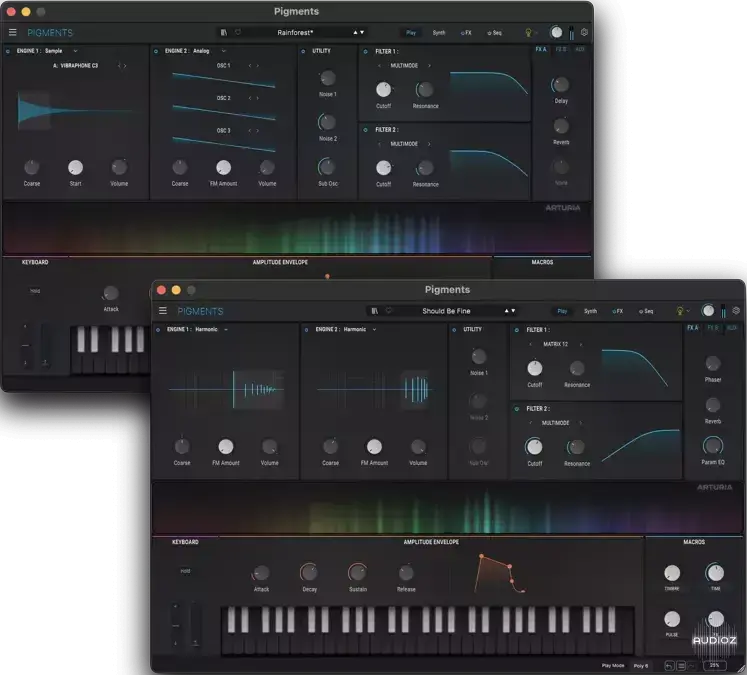Open Engine 1 Harmonic type dropdown
747x675 pixels.
[226, 329]
